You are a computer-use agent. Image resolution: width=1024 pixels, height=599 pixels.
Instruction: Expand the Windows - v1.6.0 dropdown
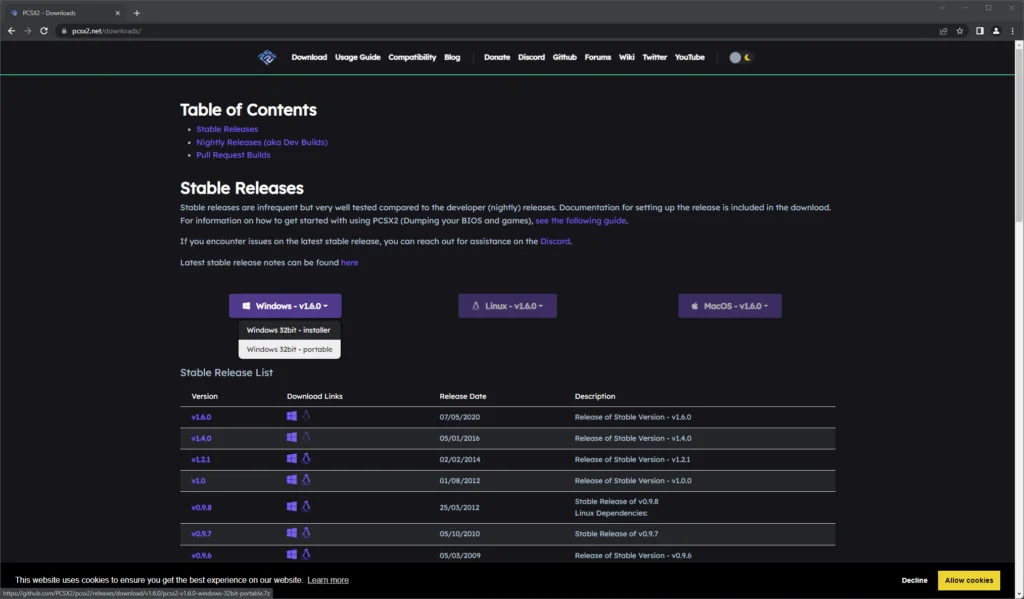pyautogui.click(x=285, y=306)
